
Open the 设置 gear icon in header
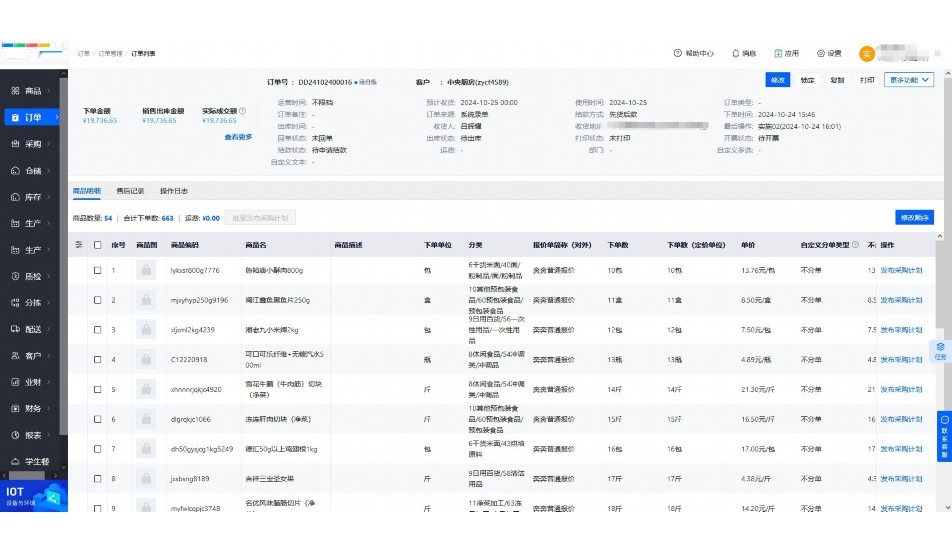pos(821,53)
